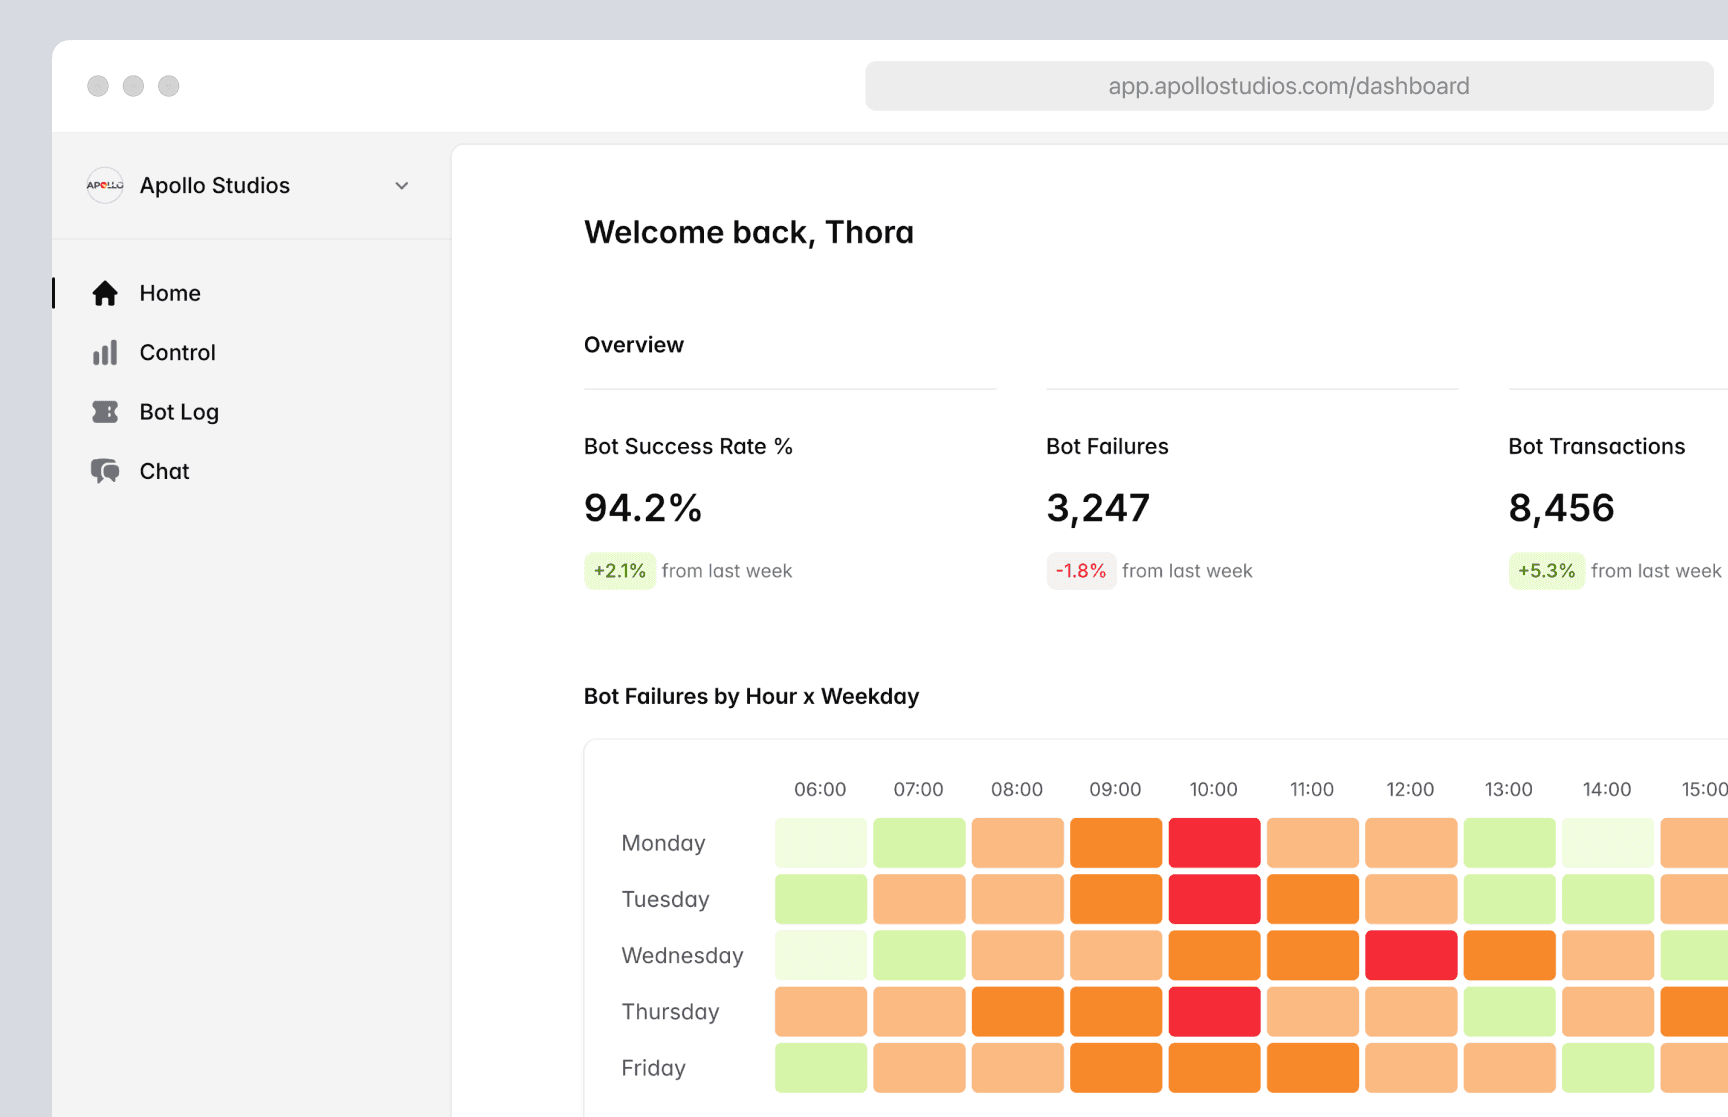Click the Tuesday row label
Screen dimensions: 1728x1117
click(665, 899)
